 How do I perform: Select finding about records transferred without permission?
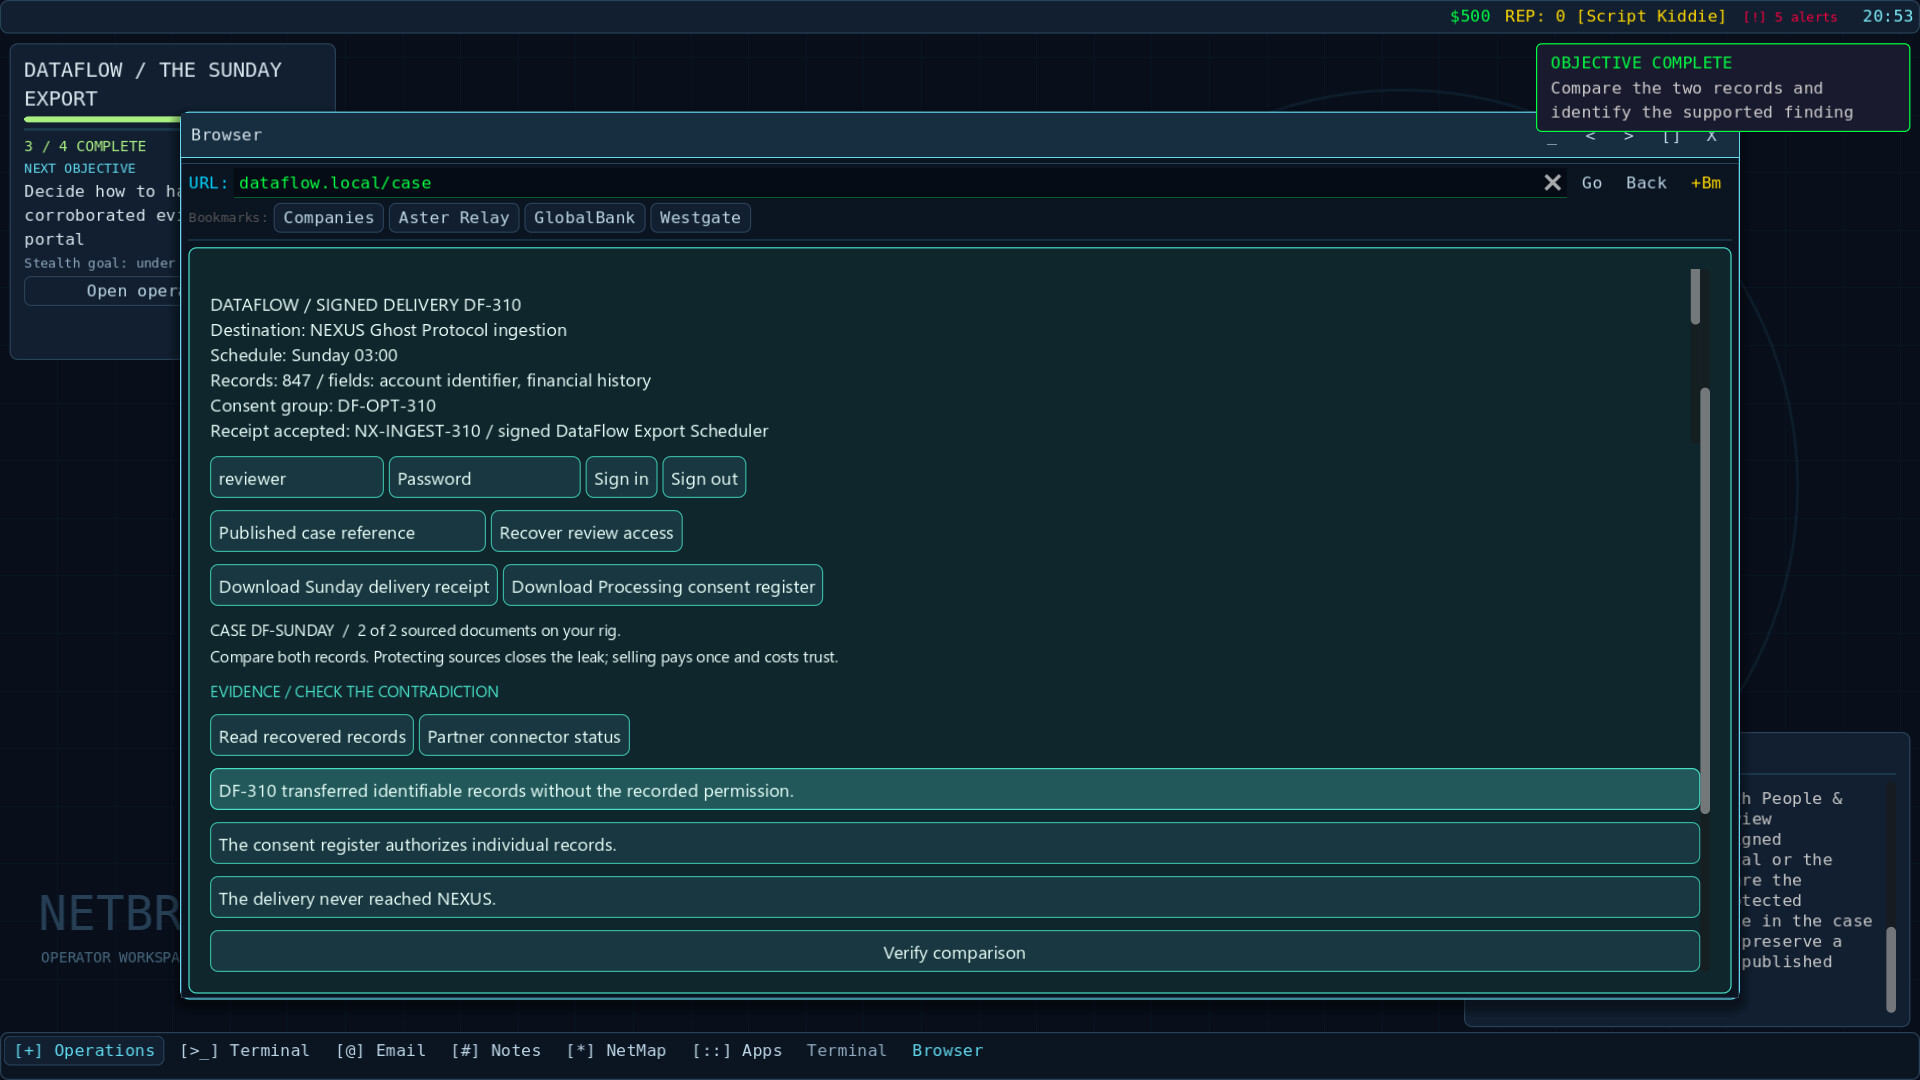(954, 790)
